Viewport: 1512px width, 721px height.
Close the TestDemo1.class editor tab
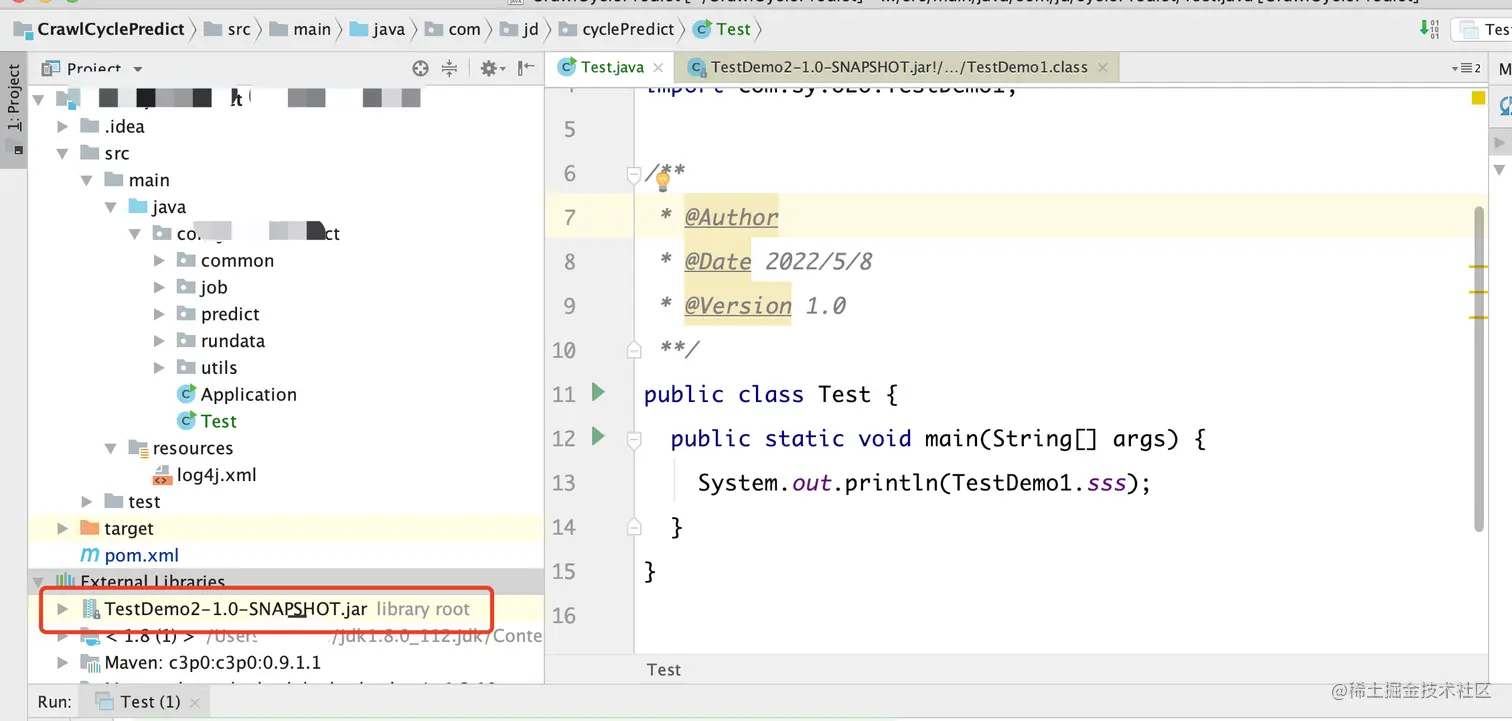pos(1103,68)
